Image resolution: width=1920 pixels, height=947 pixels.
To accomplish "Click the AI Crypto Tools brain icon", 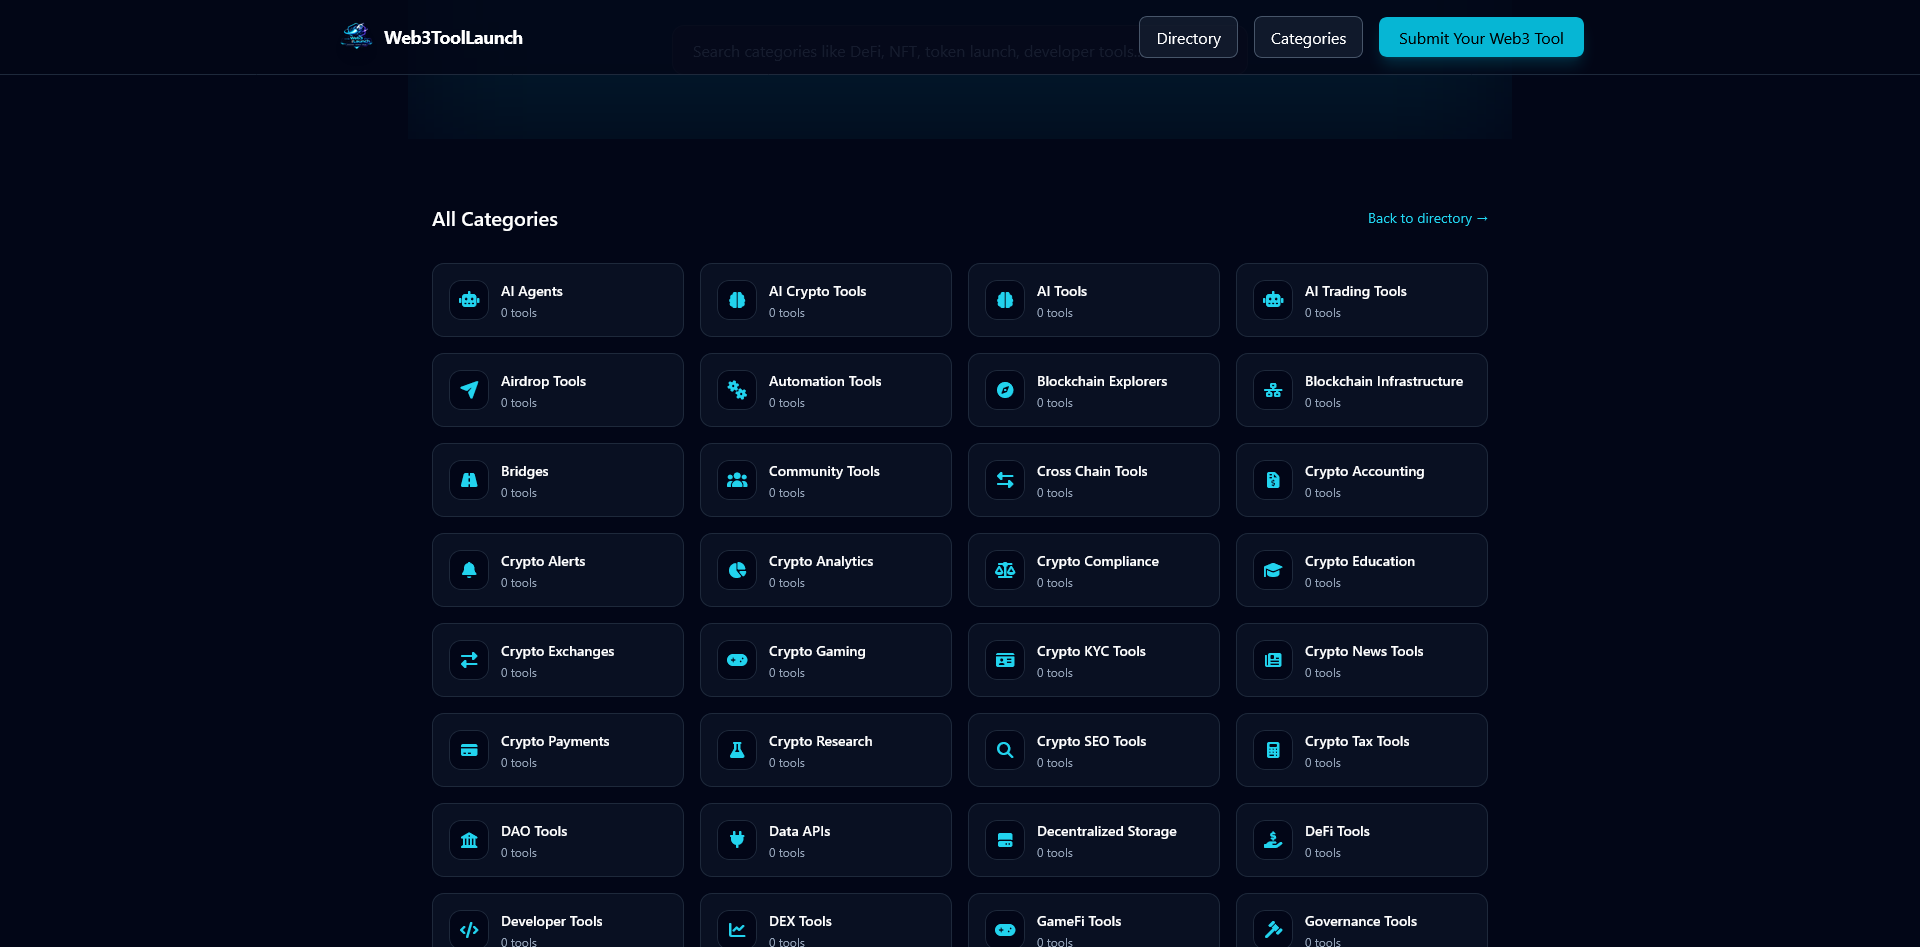I will point(737,300).
